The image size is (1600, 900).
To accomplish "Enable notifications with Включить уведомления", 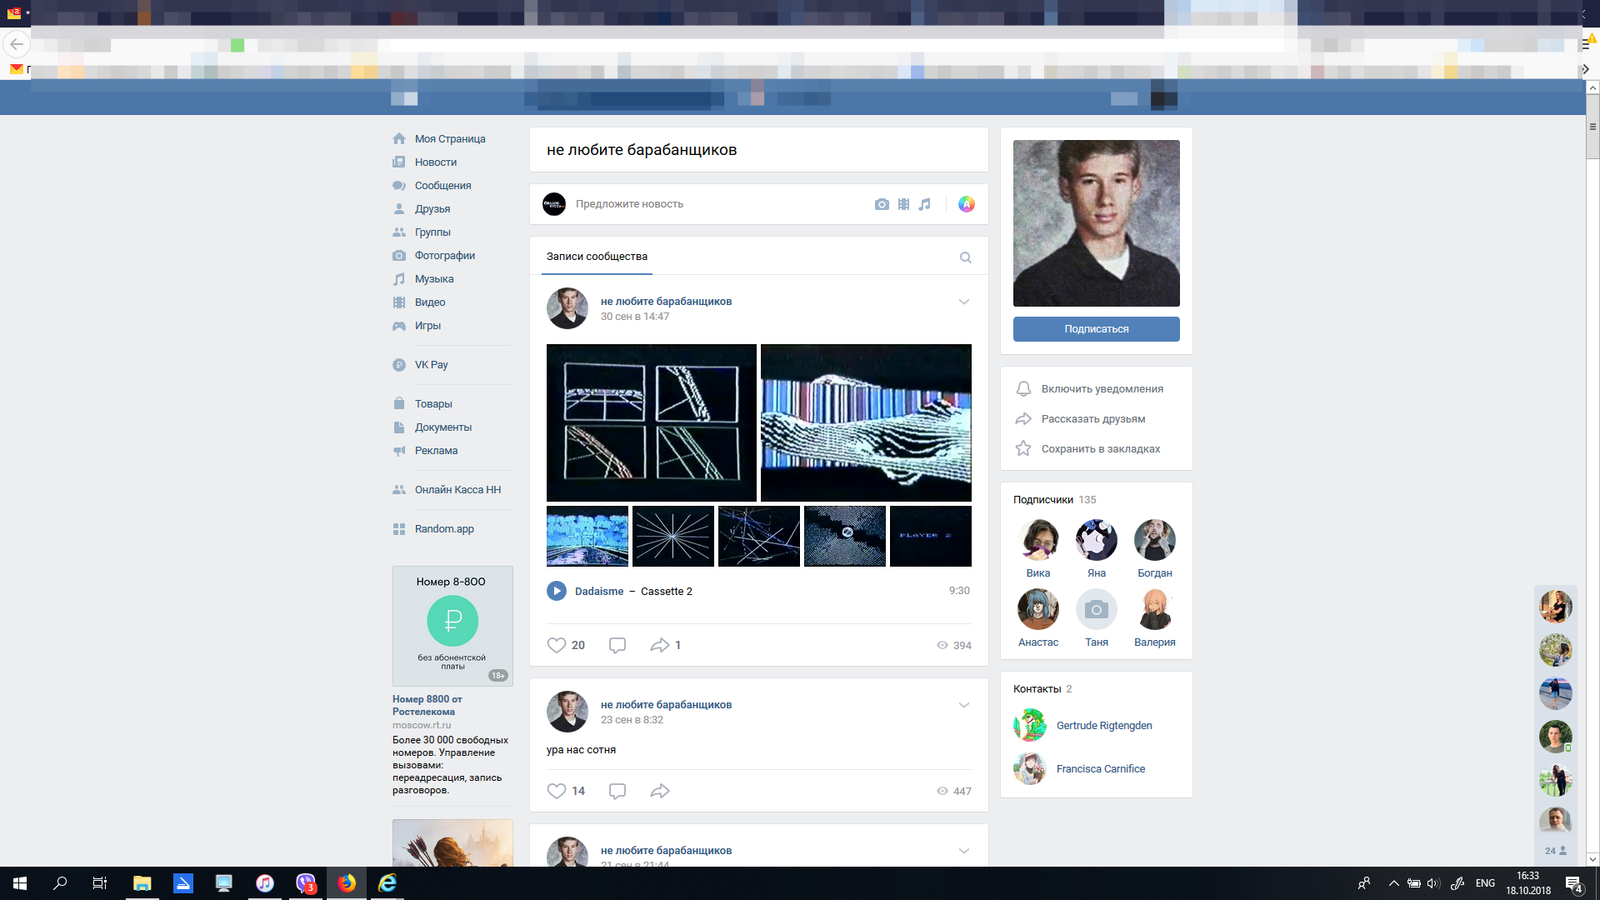I will coord(1101,389).
